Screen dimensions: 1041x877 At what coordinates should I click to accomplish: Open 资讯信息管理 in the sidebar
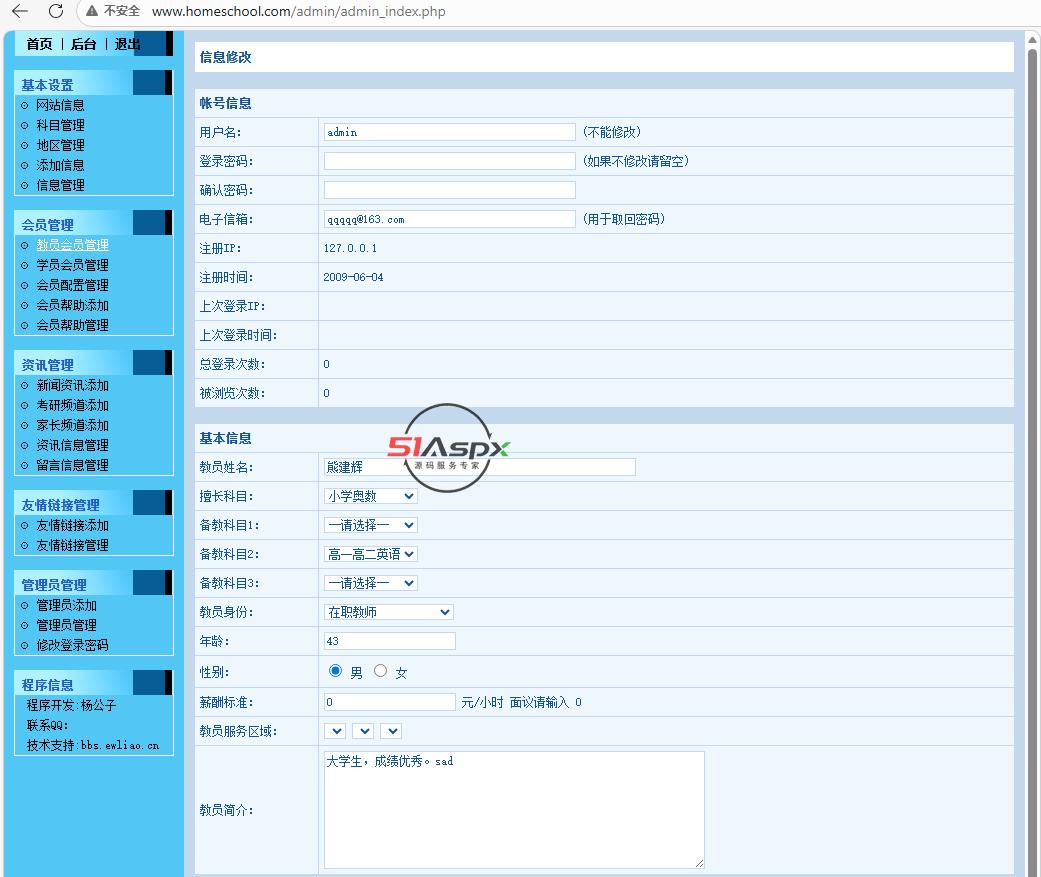pos(72,445)
